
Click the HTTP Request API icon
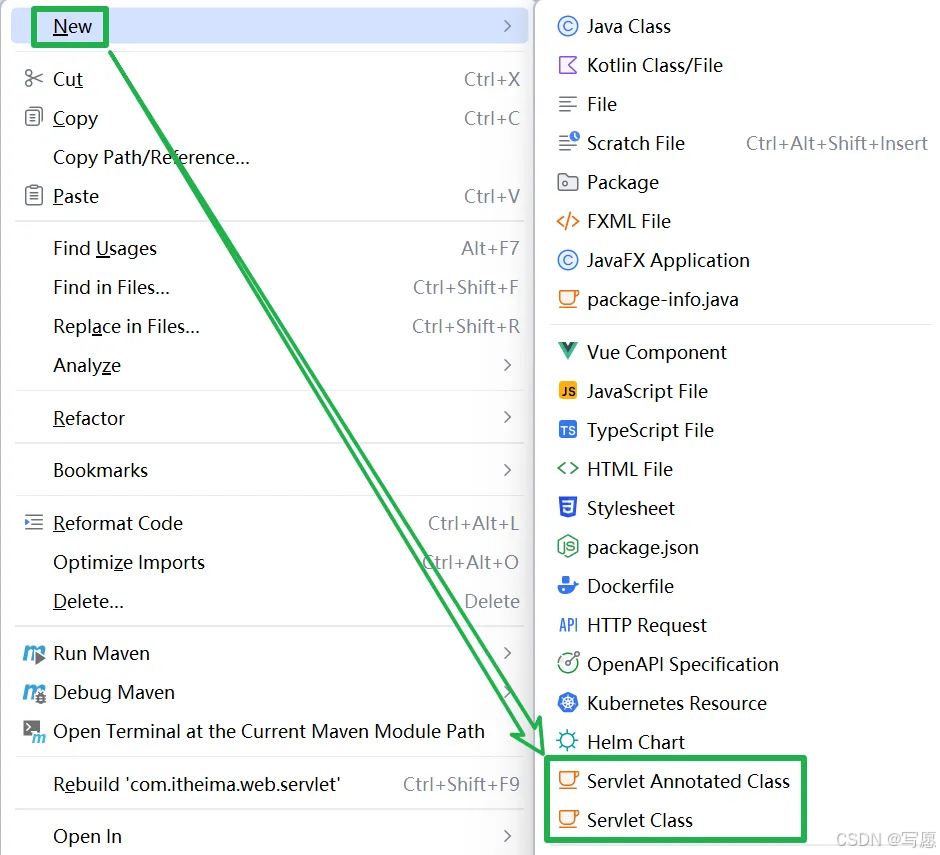(568, 625)
